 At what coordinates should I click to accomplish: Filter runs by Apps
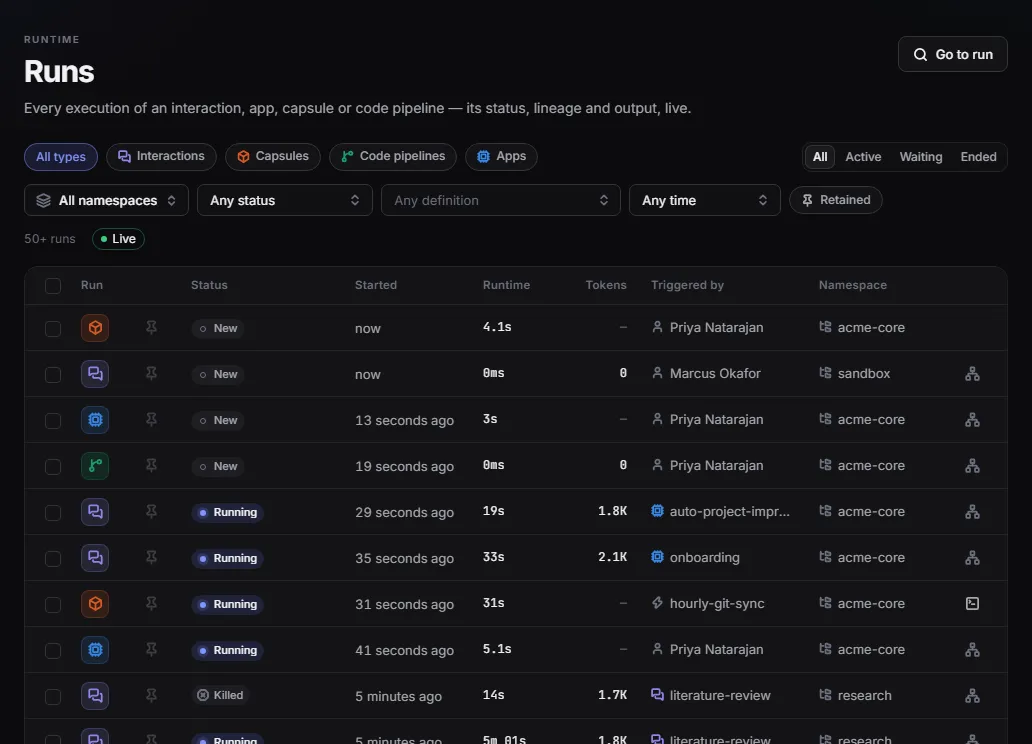pos(502,157)
